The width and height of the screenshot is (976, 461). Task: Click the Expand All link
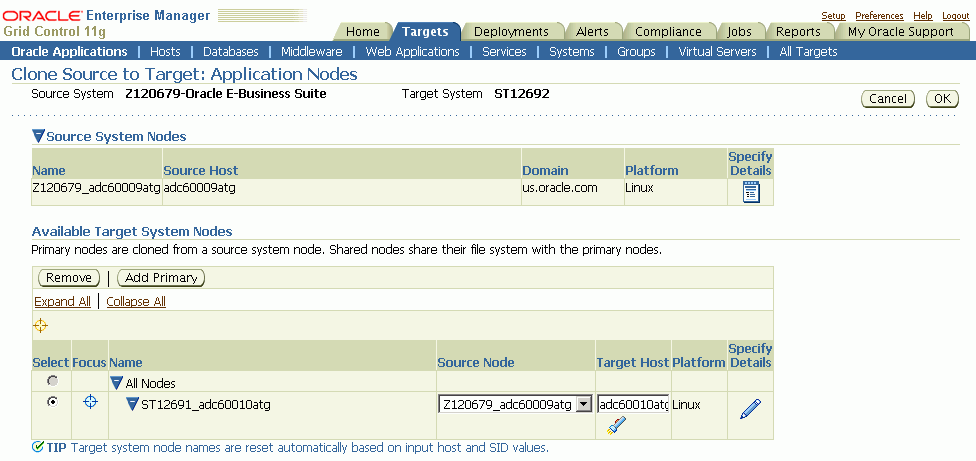[x=62, y=301]
